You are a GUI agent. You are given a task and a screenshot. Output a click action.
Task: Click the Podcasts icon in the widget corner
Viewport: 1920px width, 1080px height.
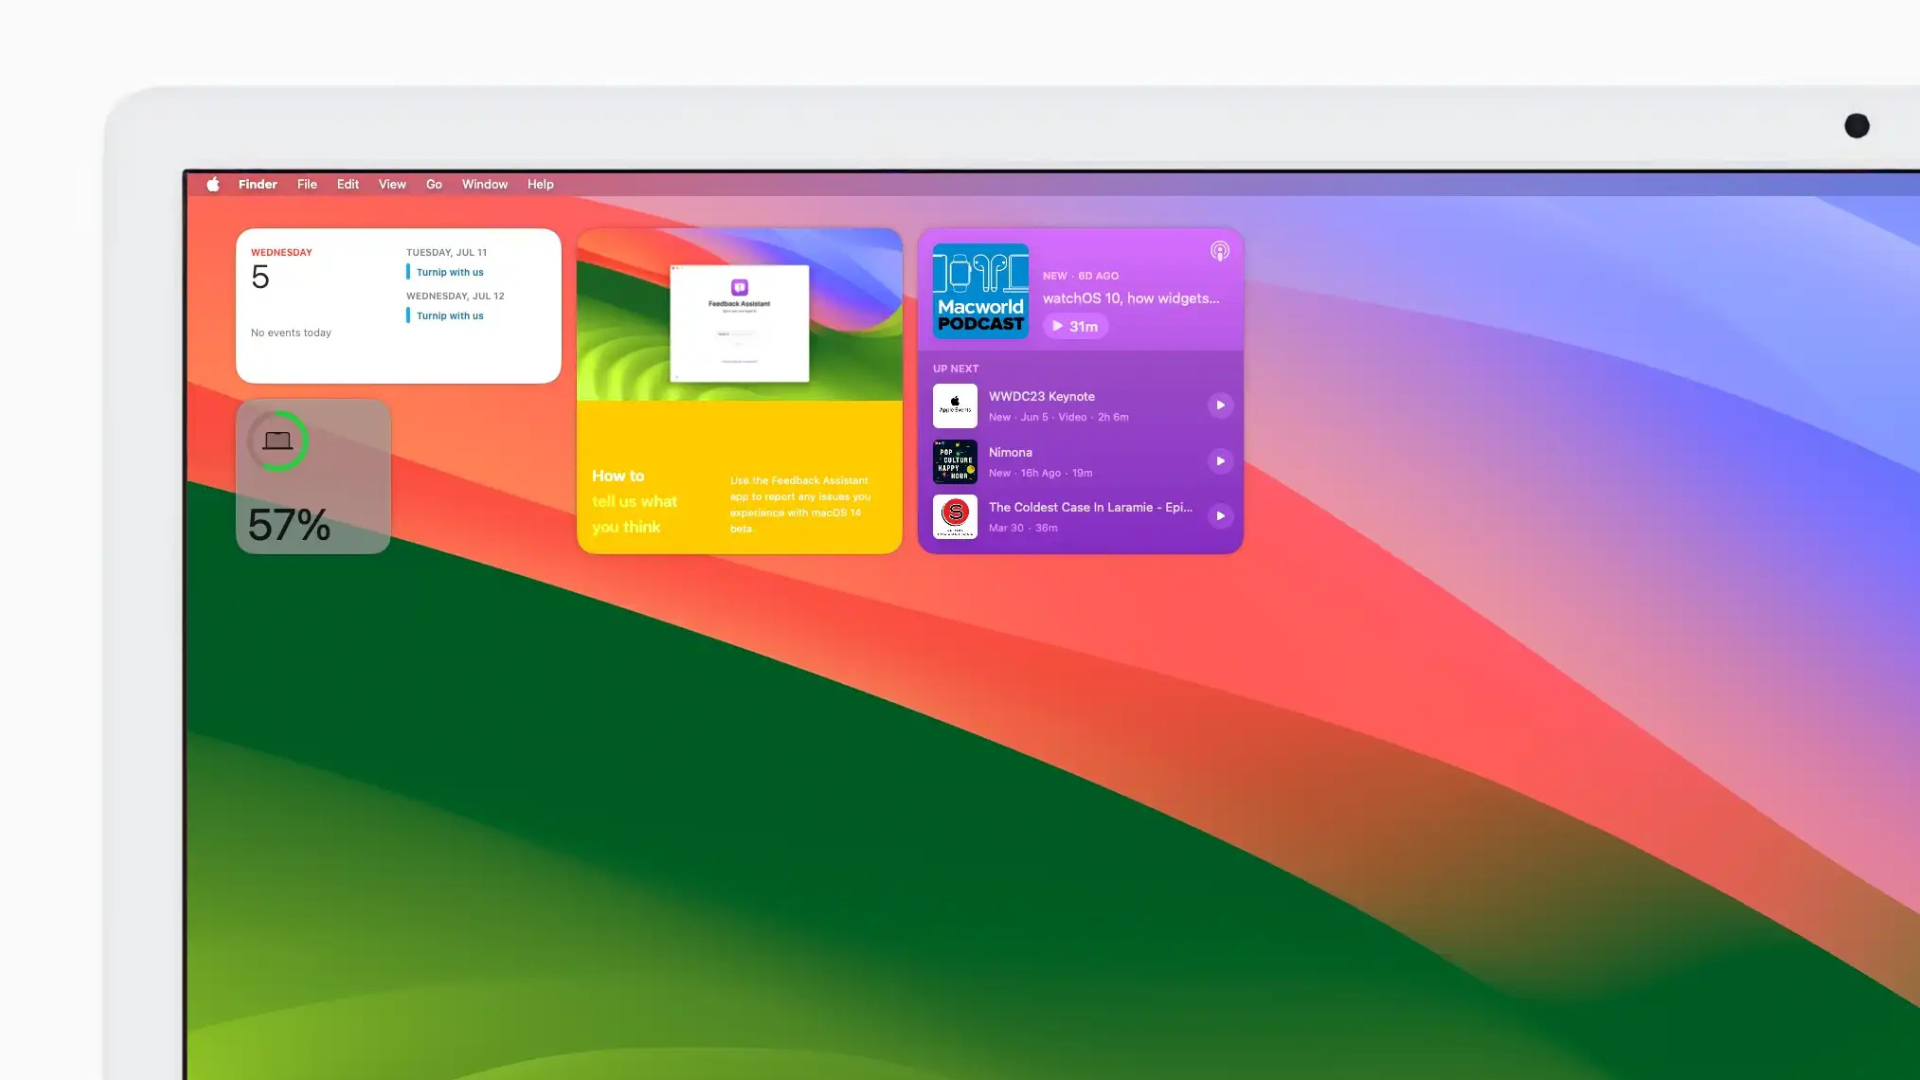(1219, 251)
